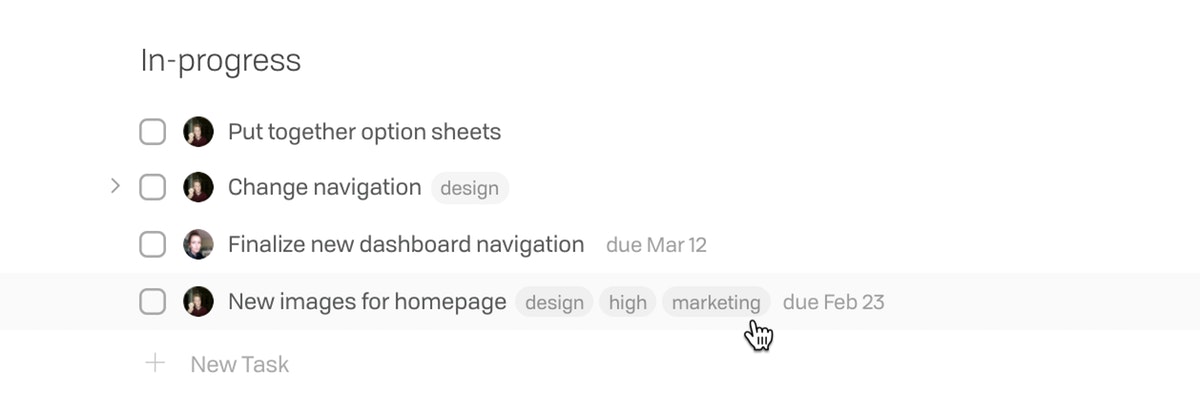1200x416 pixels.
Task: Click avatar on Put together option sheets
Action: click(198, 131)
